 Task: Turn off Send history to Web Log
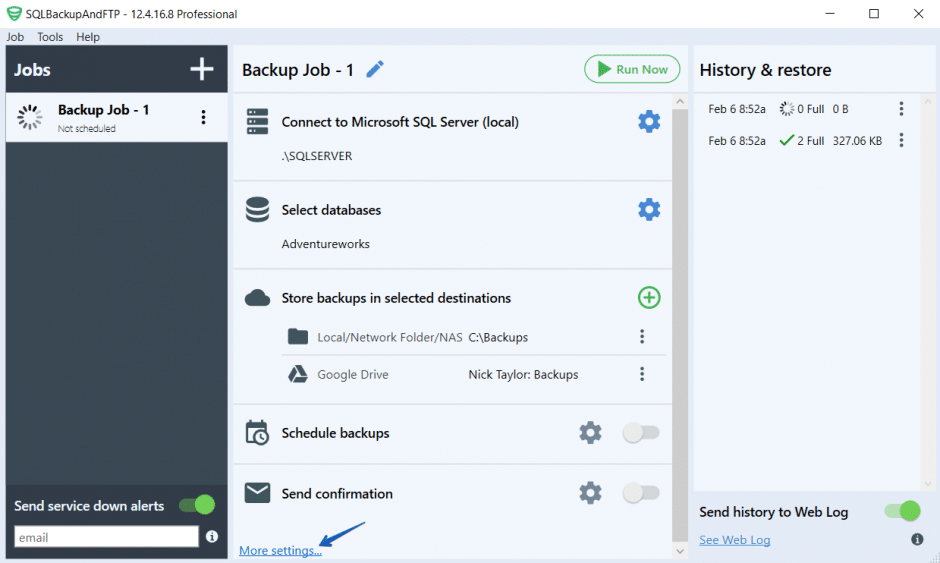pyautogui.click(x=902, y=511)
